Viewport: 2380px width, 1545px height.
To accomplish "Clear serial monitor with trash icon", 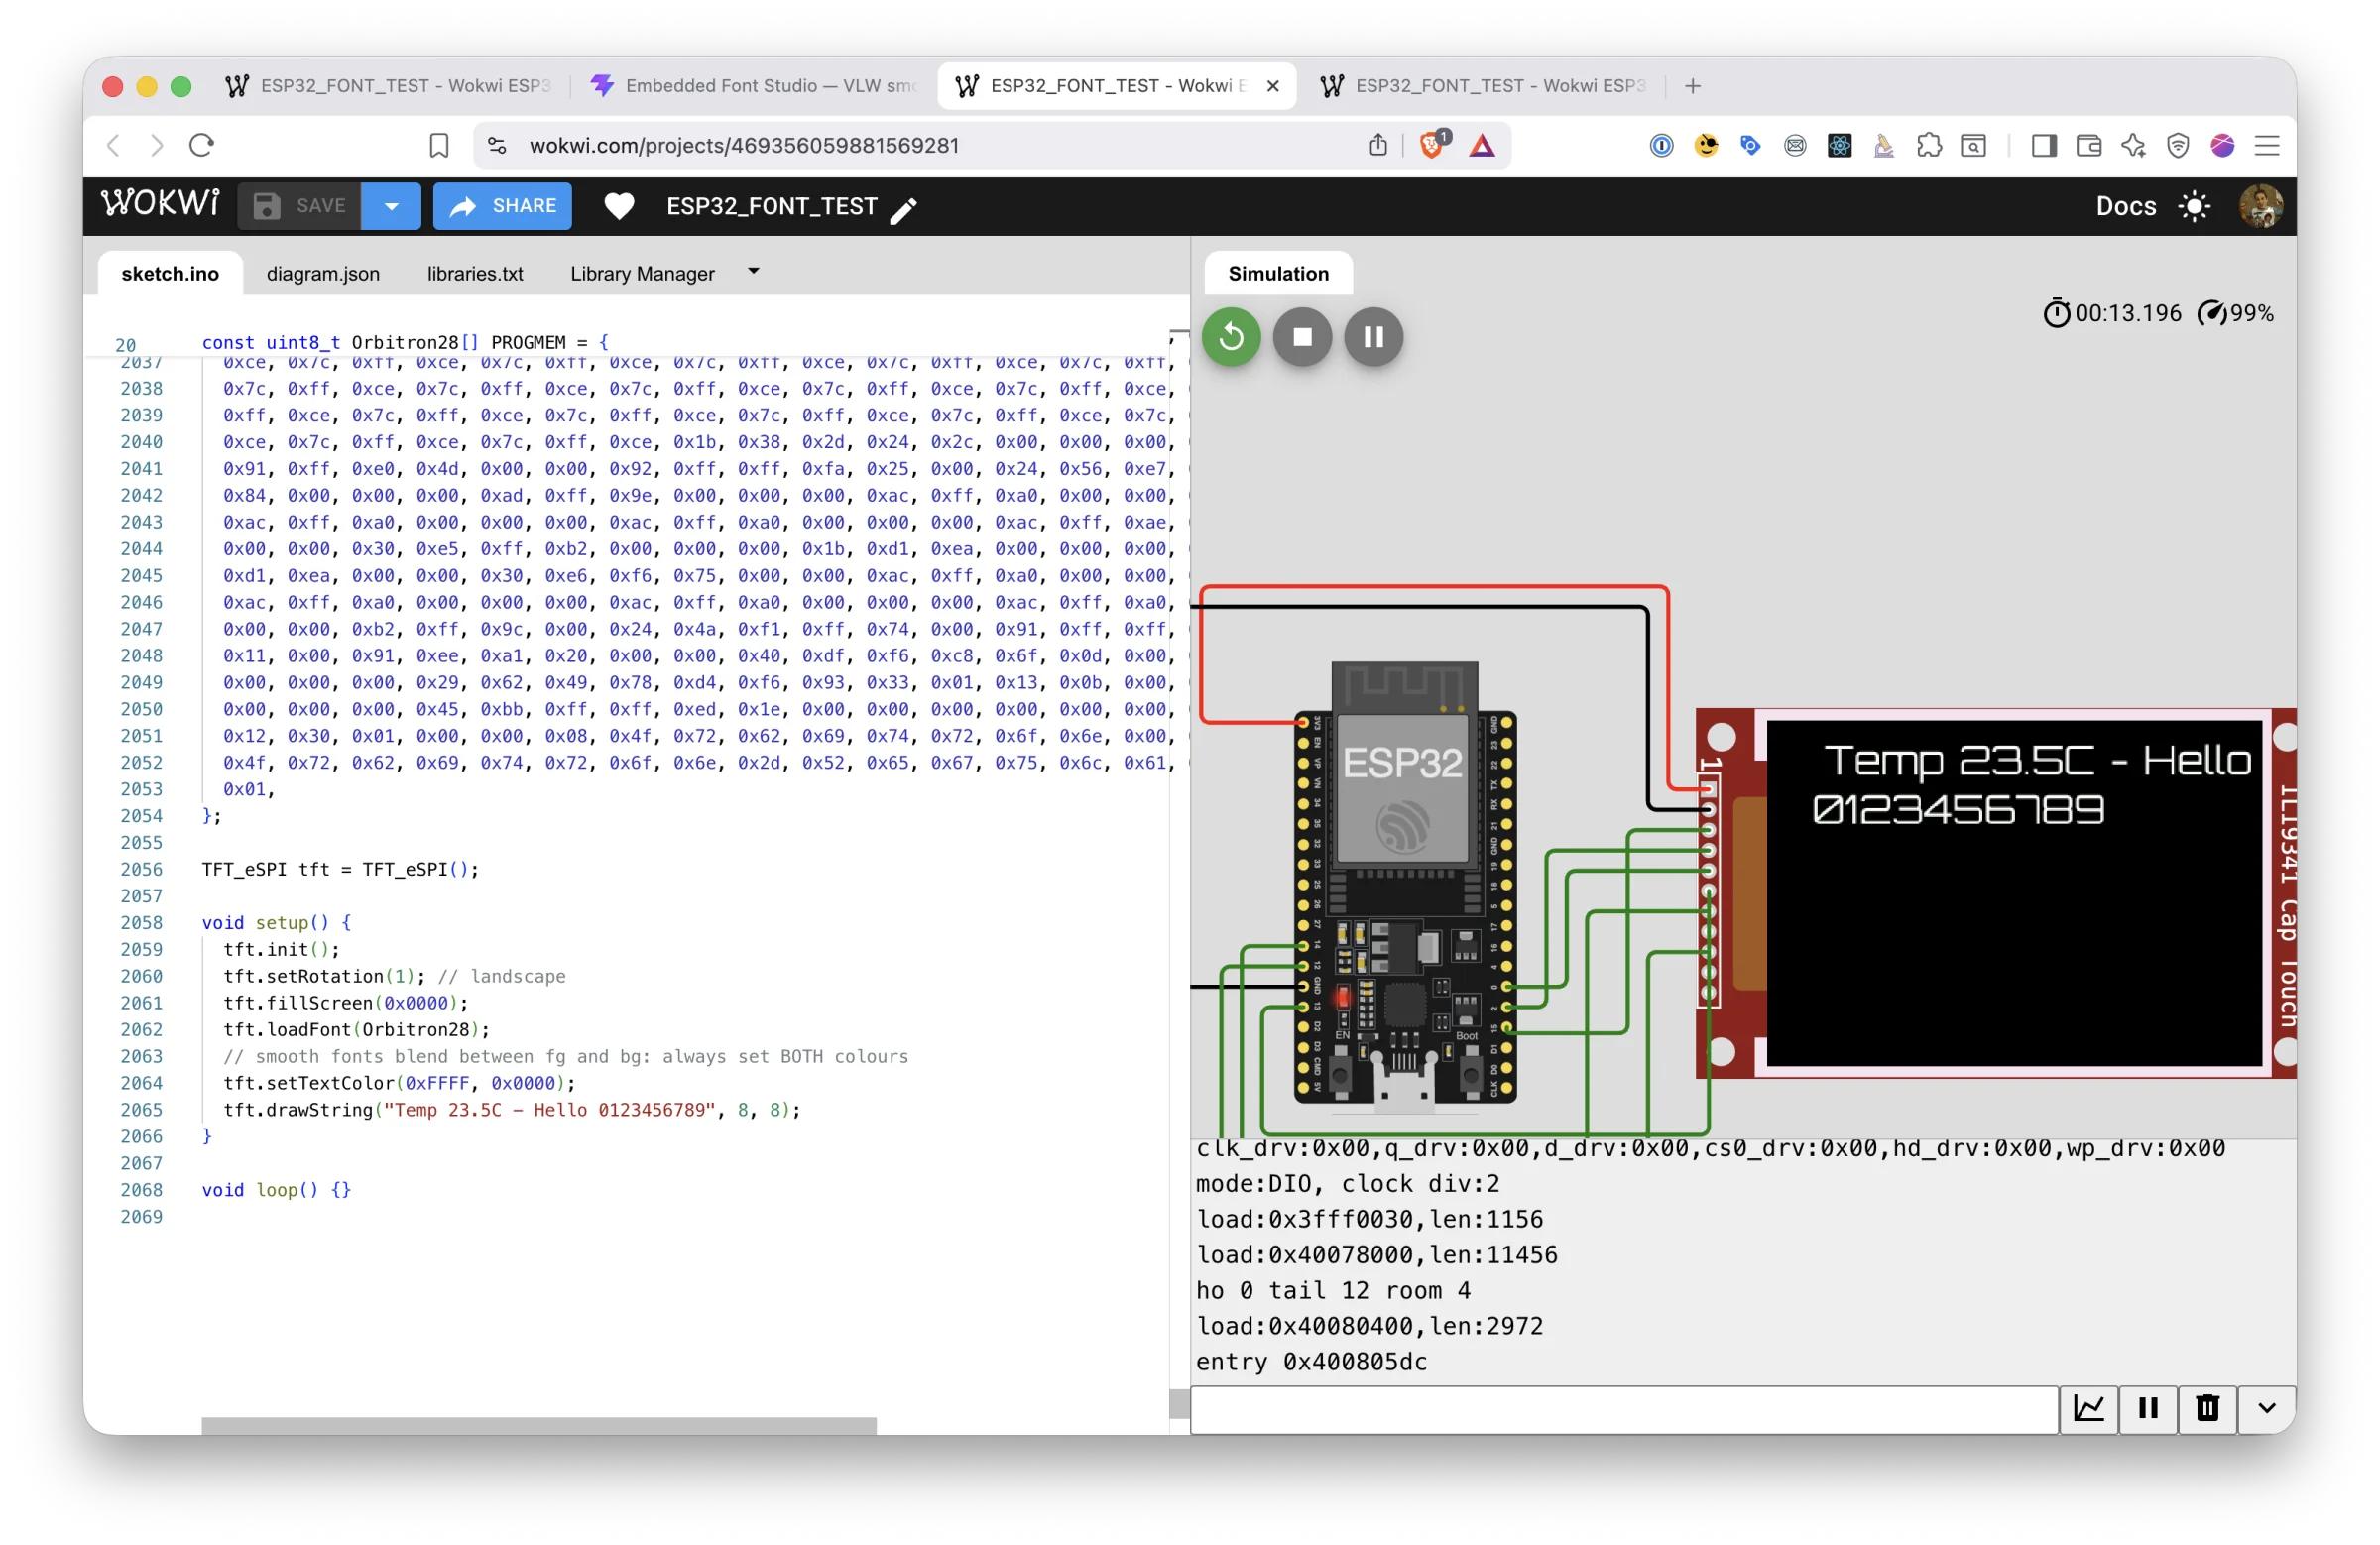I will (x=2207, y=1408).
